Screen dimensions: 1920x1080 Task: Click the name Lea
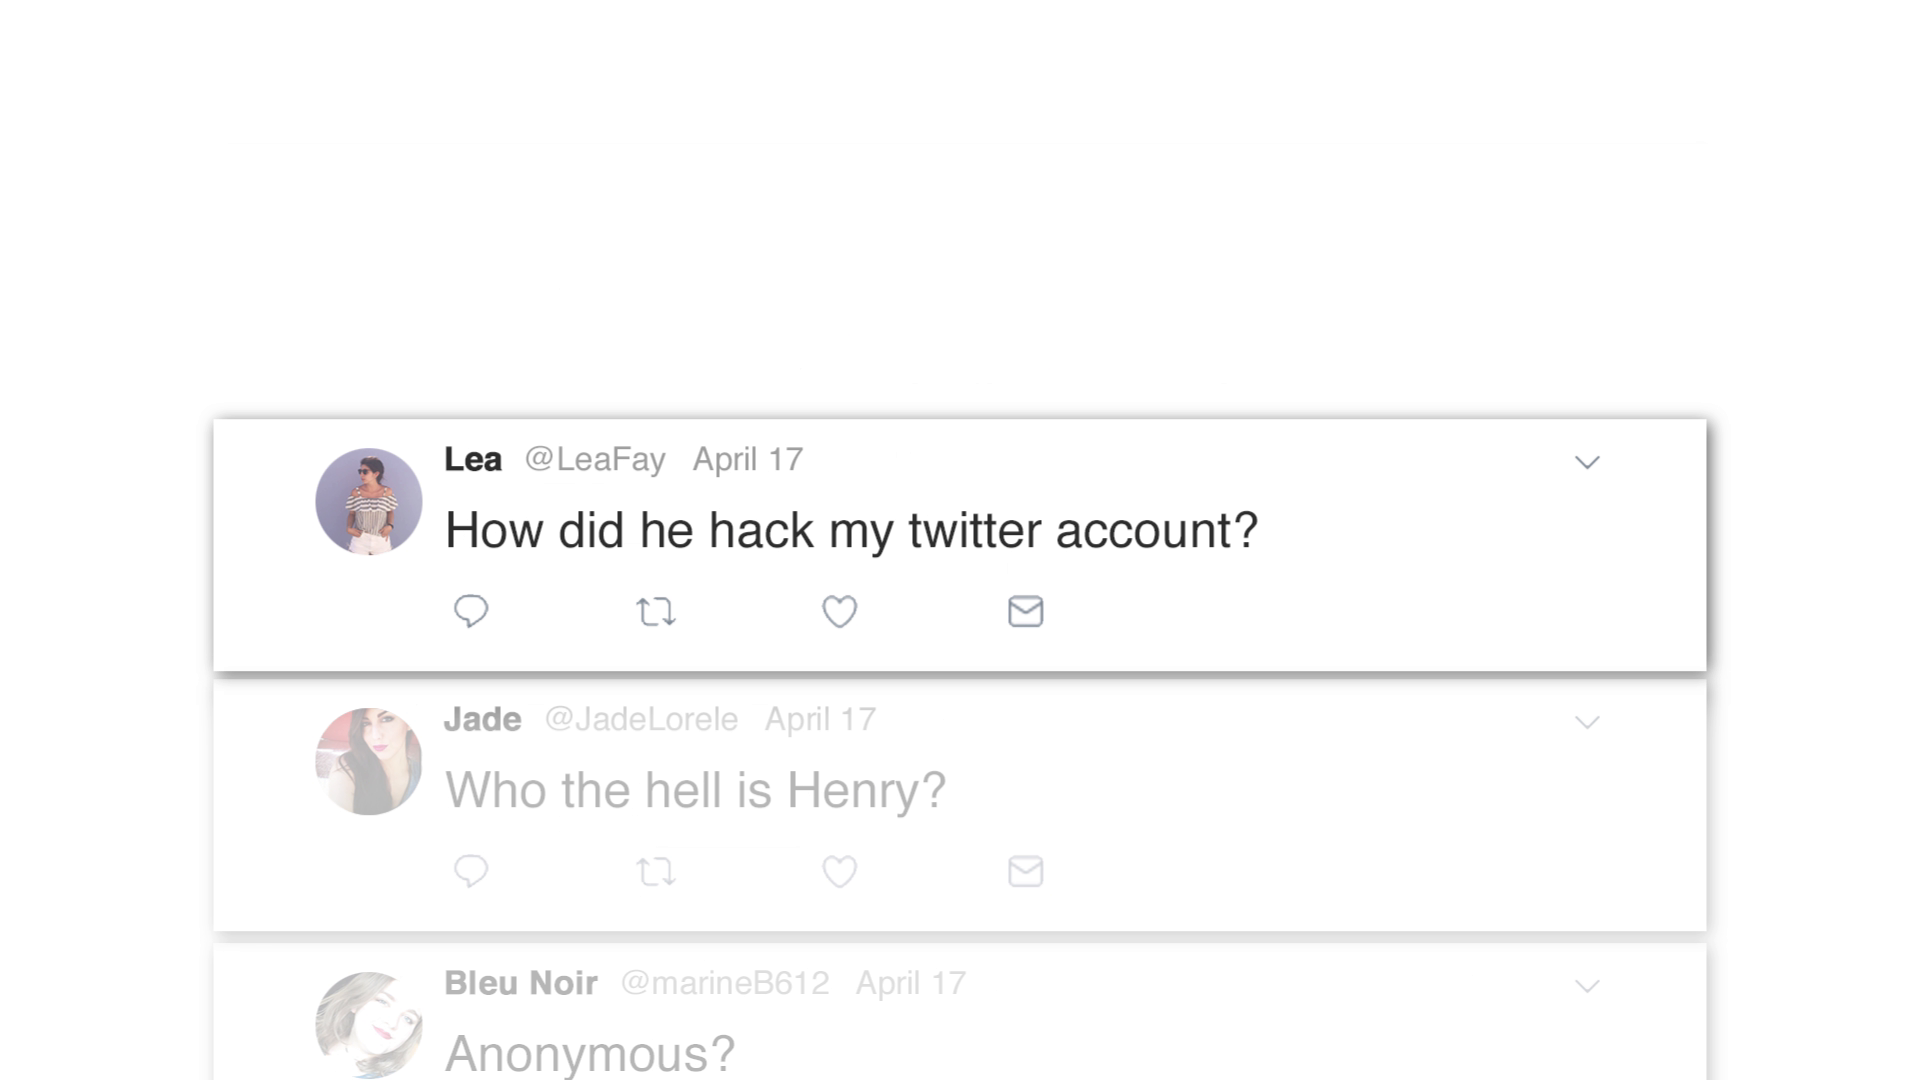click(x=473, y=459)
